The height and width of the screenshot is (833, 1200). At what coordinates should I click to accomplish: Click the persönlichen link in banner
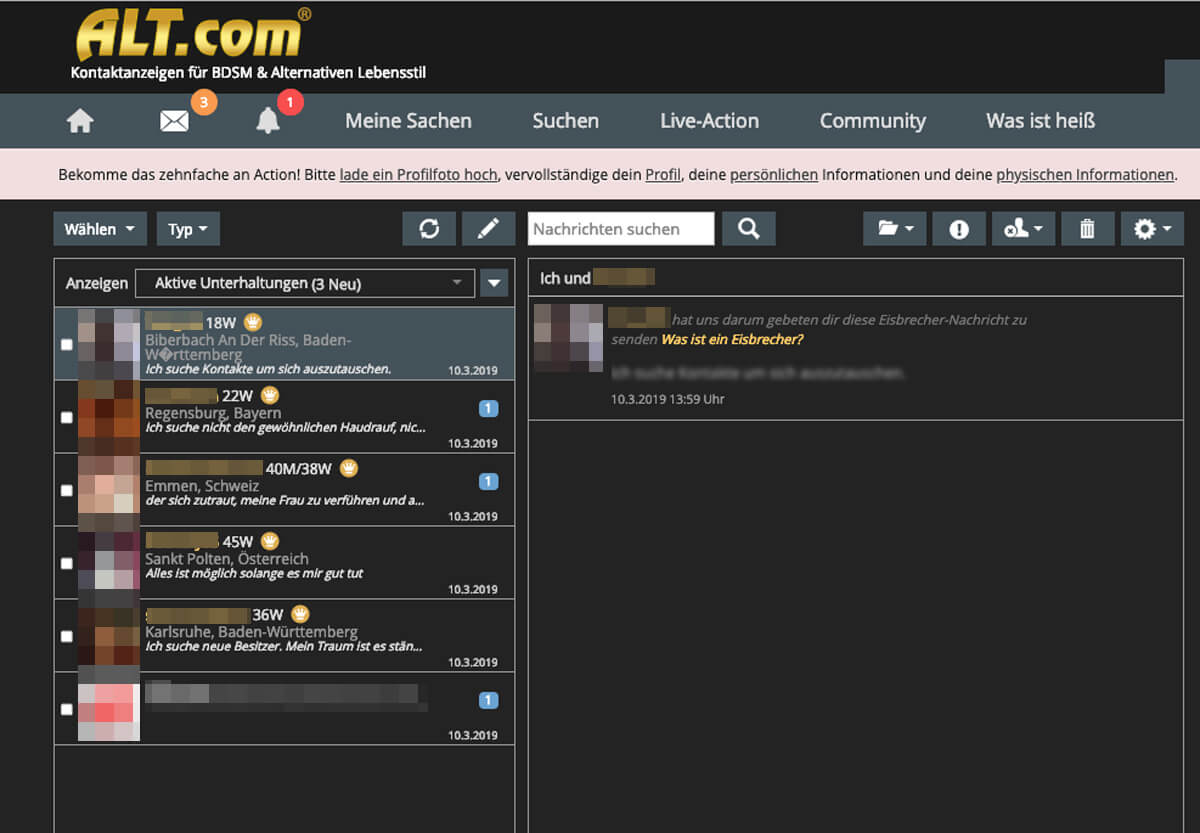tap(774, 174)
